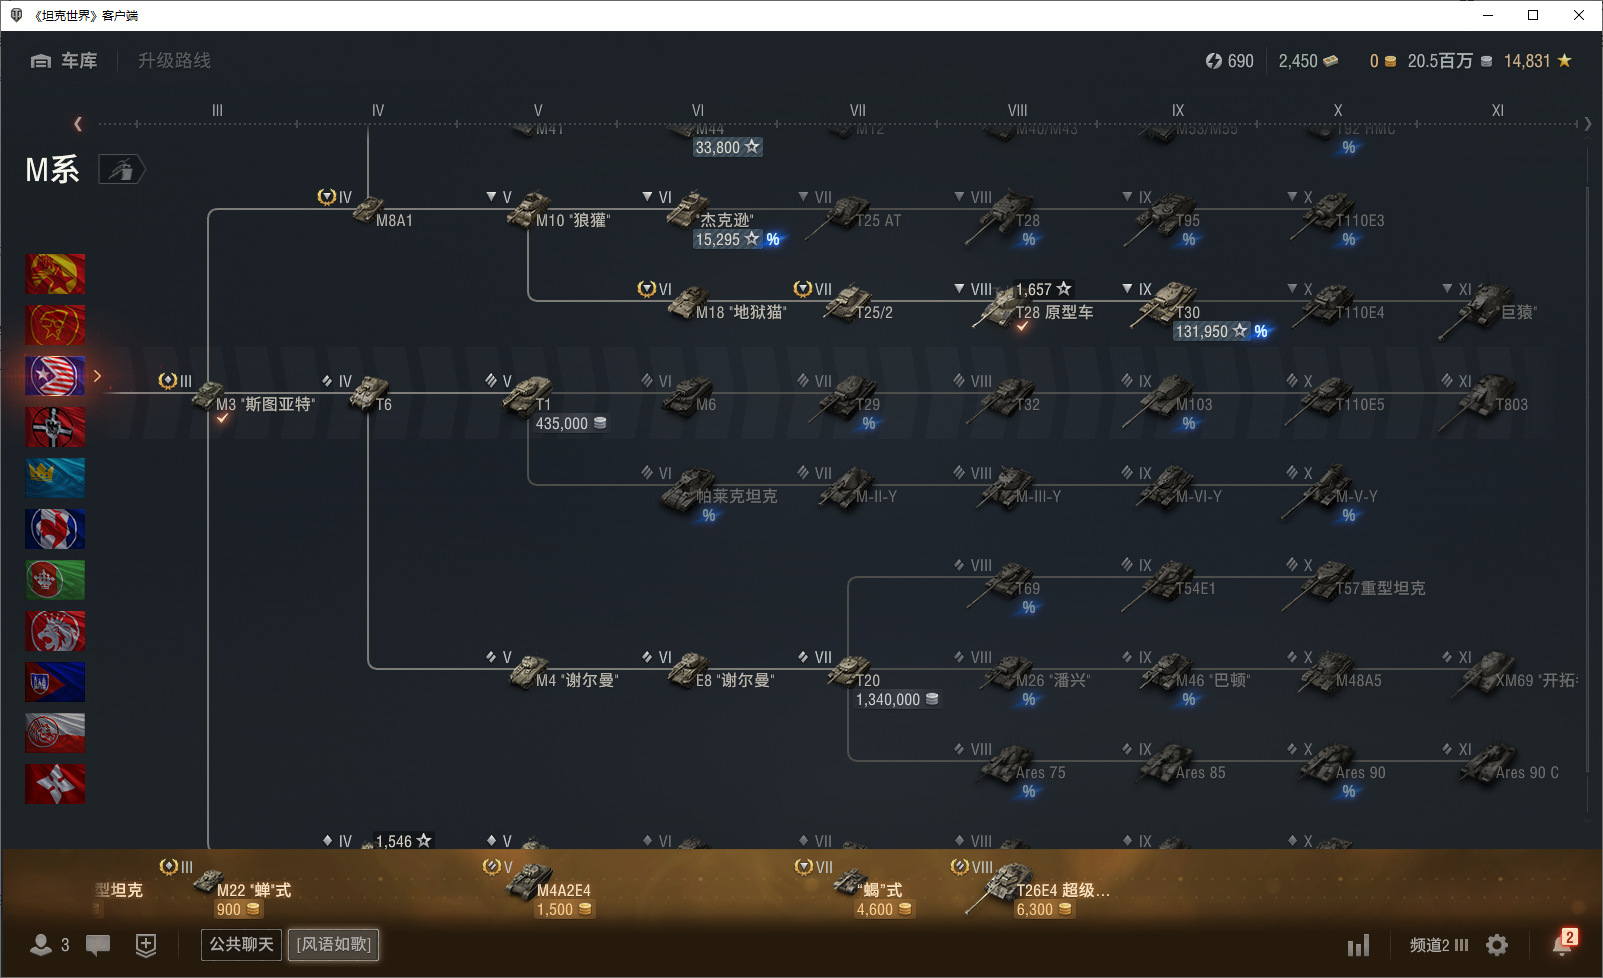
Task: Select the M-V-Y tank
Action: 1330,494
